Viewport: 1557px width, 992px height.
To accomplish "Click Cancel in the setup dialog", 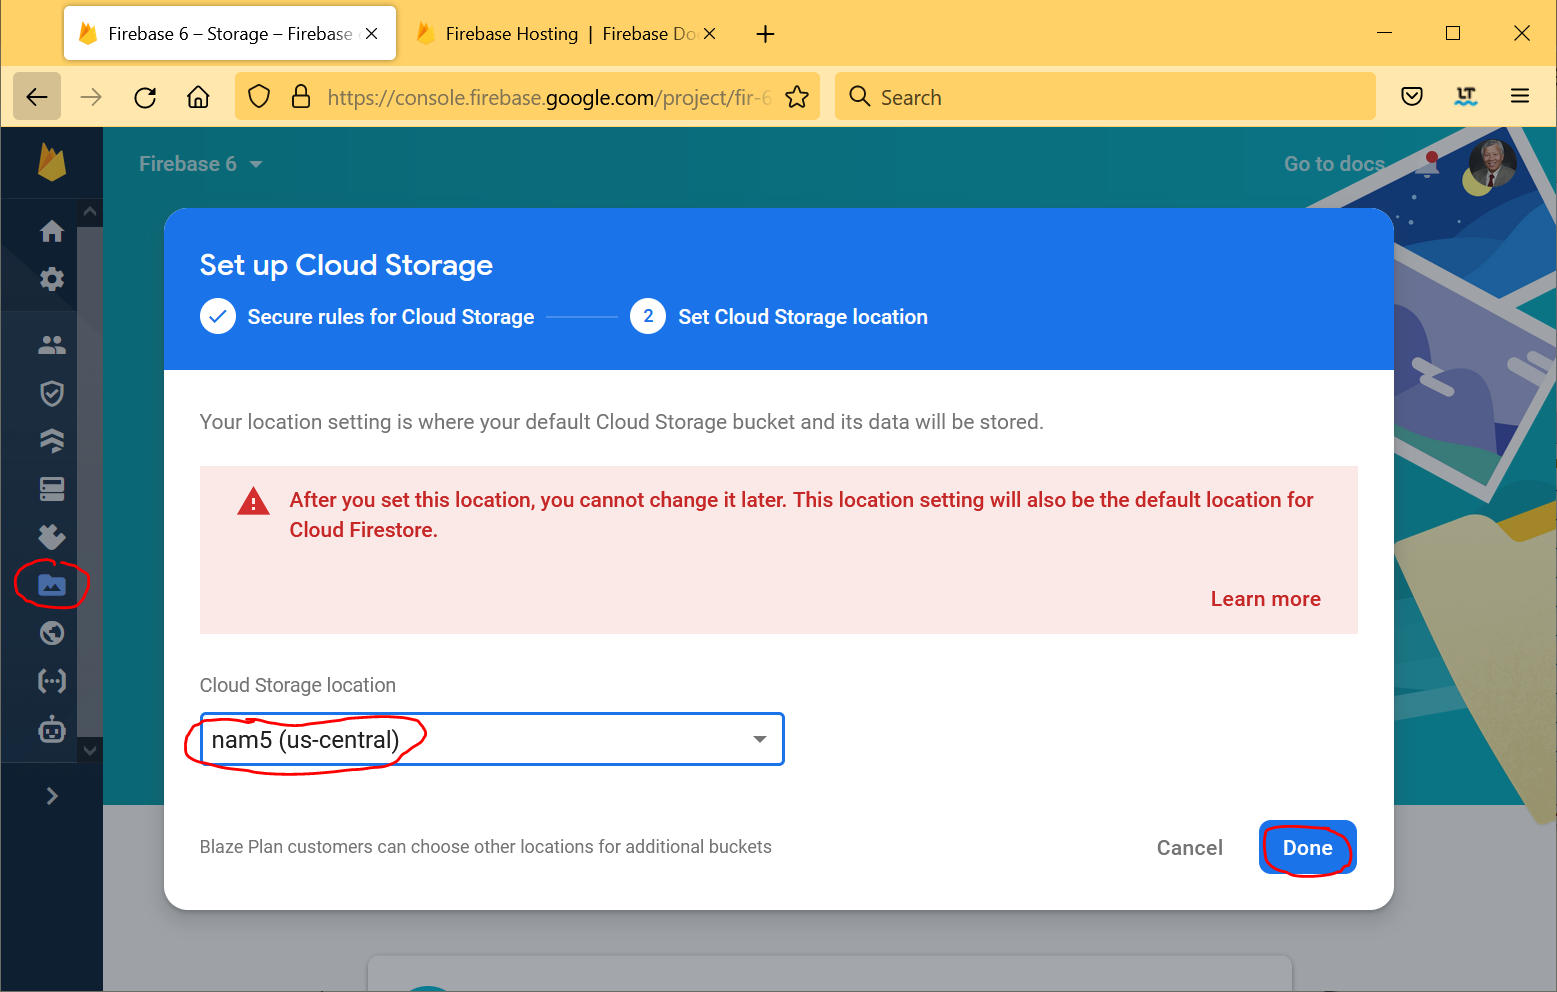I will [x=1189, y=848].
